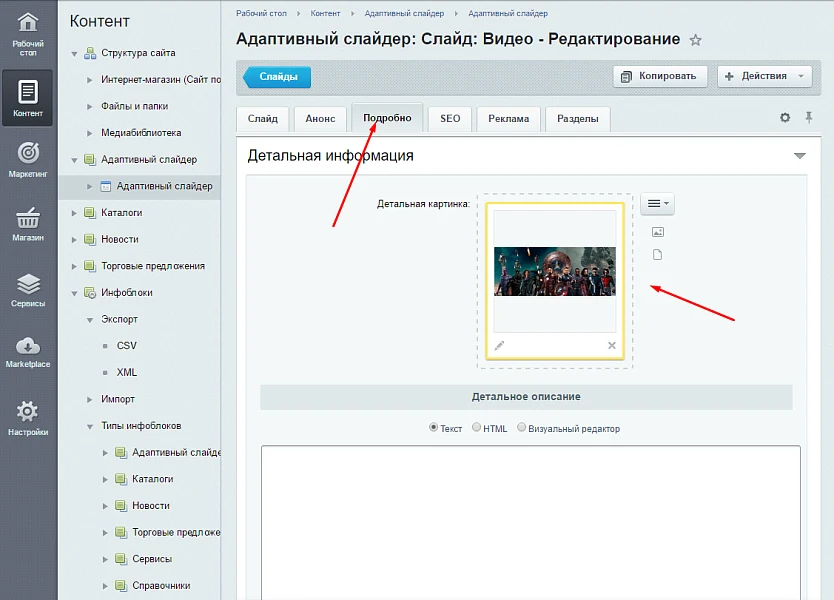Switch to the Анонс tab
This screenshot has height=600, width=834.
point(320,119)
